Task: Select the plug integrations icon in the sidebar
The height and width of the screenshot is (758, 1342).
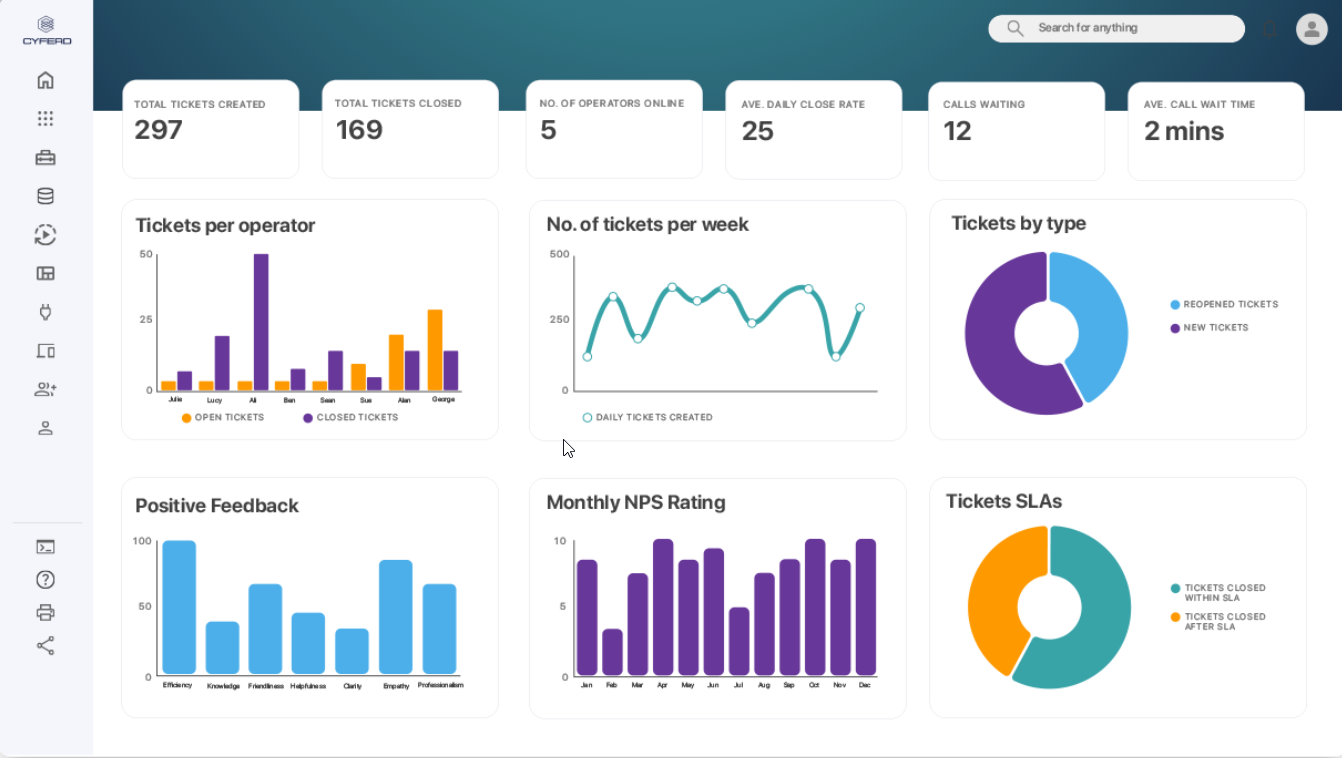Action: click(45, 312)
